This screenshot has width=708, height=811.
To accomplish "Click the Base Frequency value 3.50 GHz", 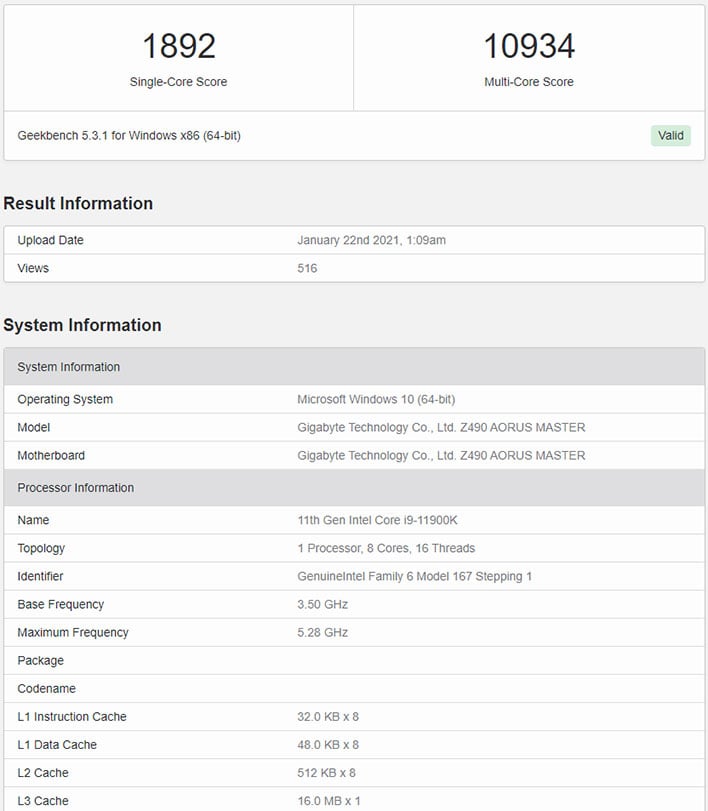I will (x=322, y=604).
